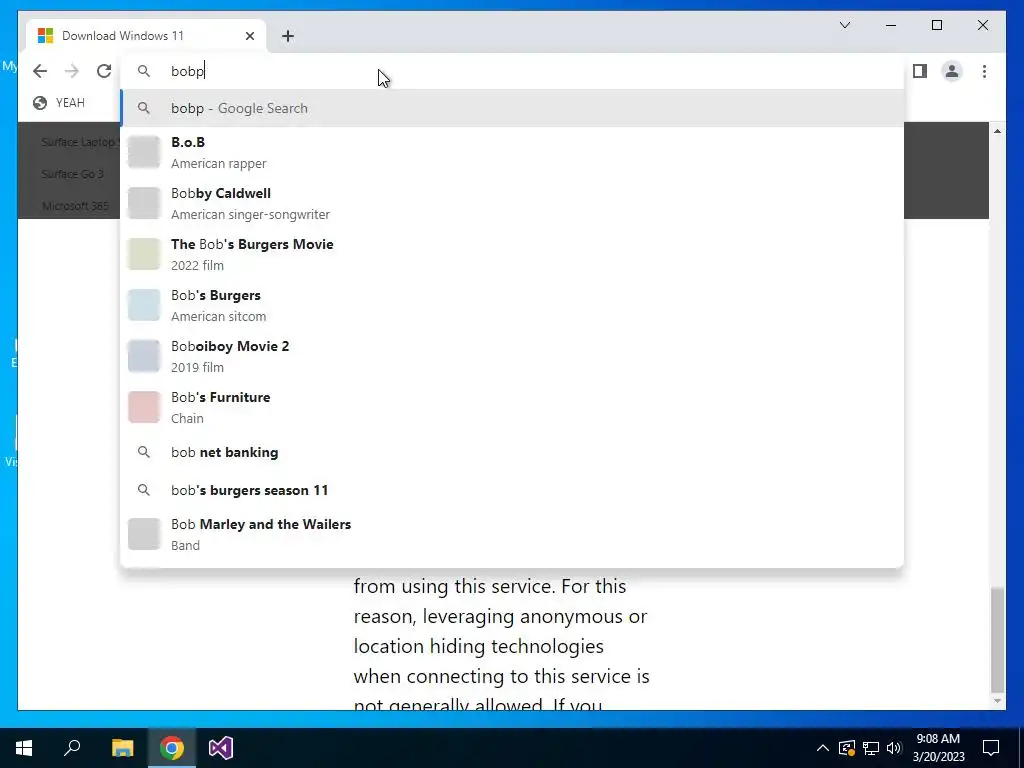Close the Download Windows 11 tab
The width and height of the screenshot is (1024, 768).
[249, 36]
